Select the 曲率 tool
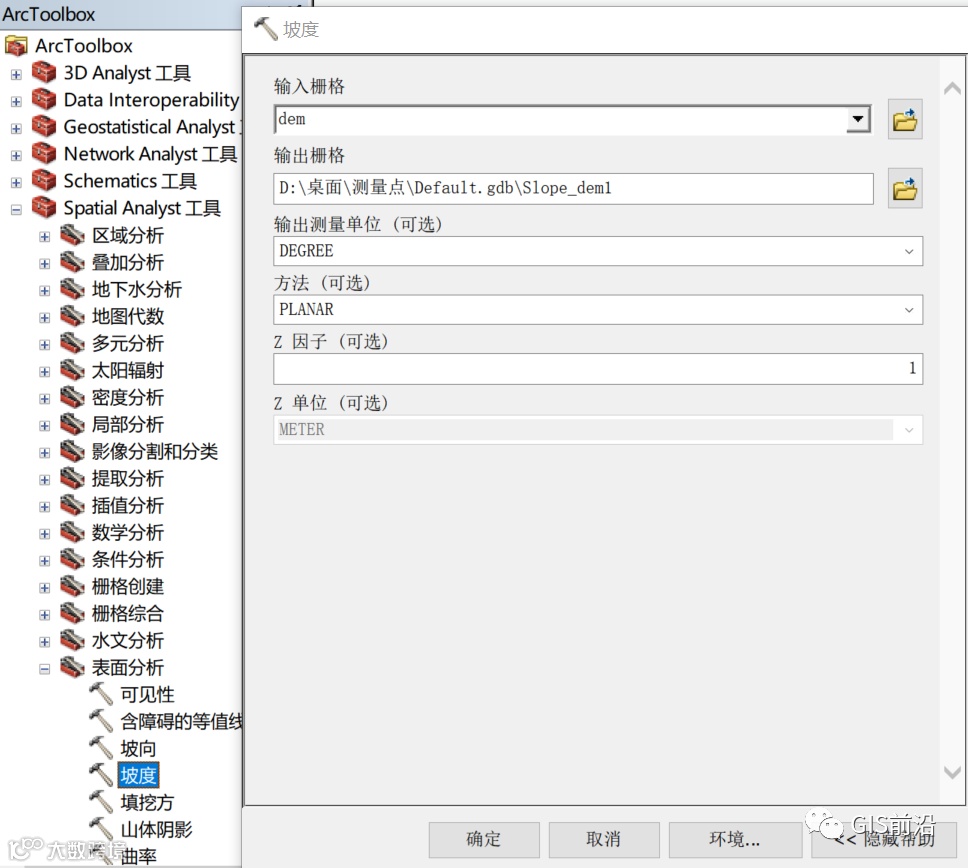This screenshot has height=868, width=968. [x=138, y=856]
